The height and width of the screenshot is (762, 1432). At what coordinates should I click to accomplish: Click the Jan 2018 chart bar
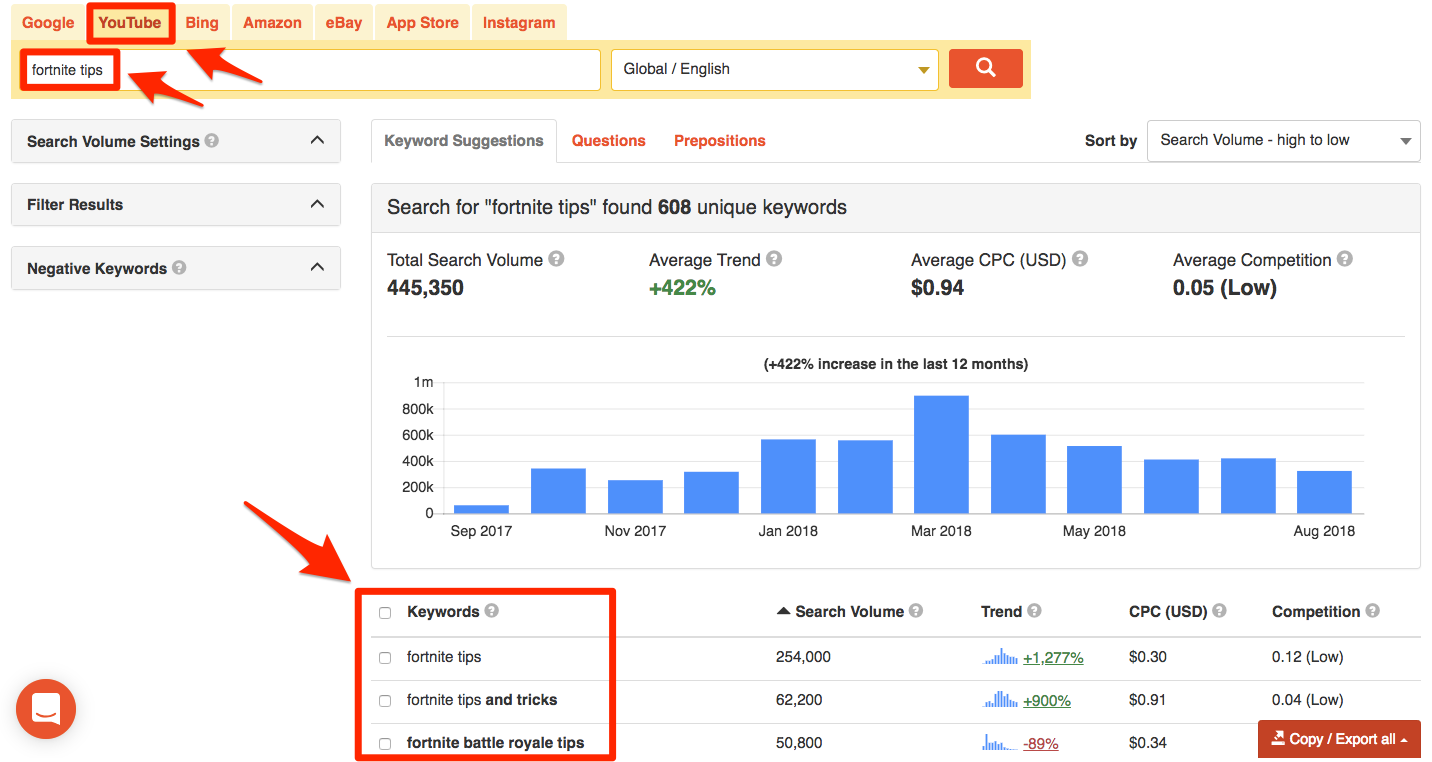coord(788,477)
